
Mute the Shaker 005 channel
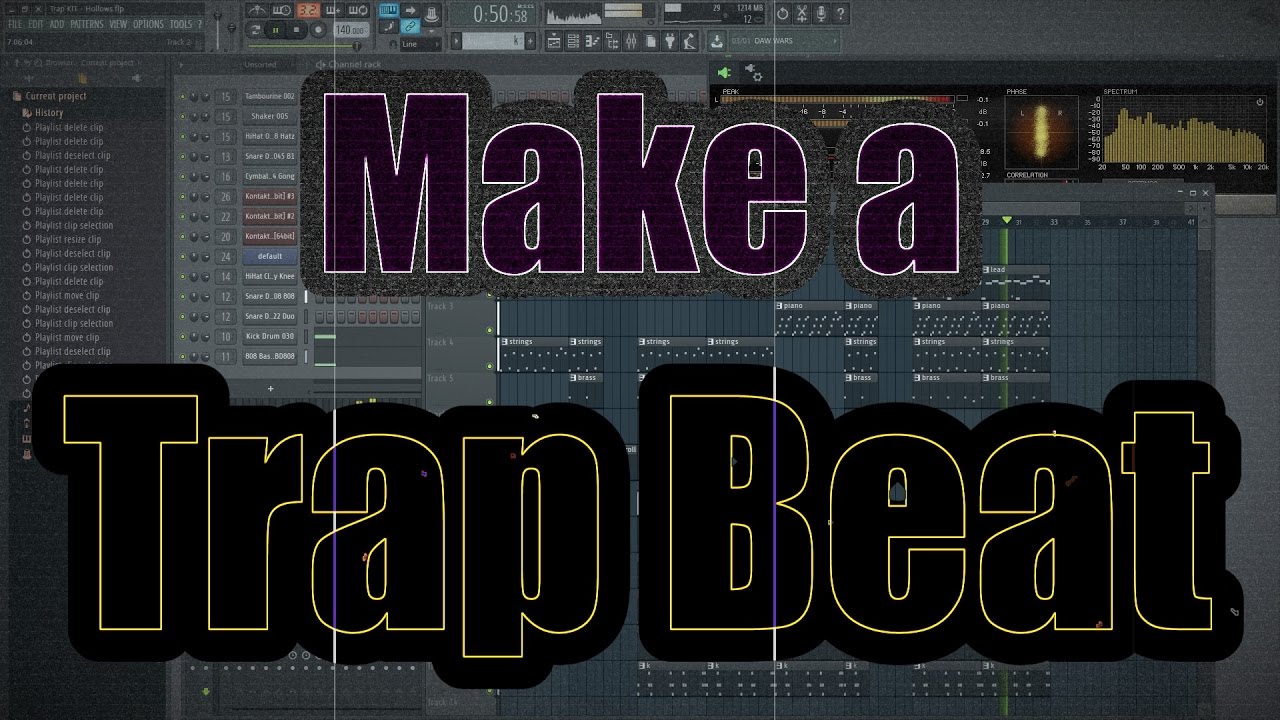pyautogui.click(x=182, y=117)
